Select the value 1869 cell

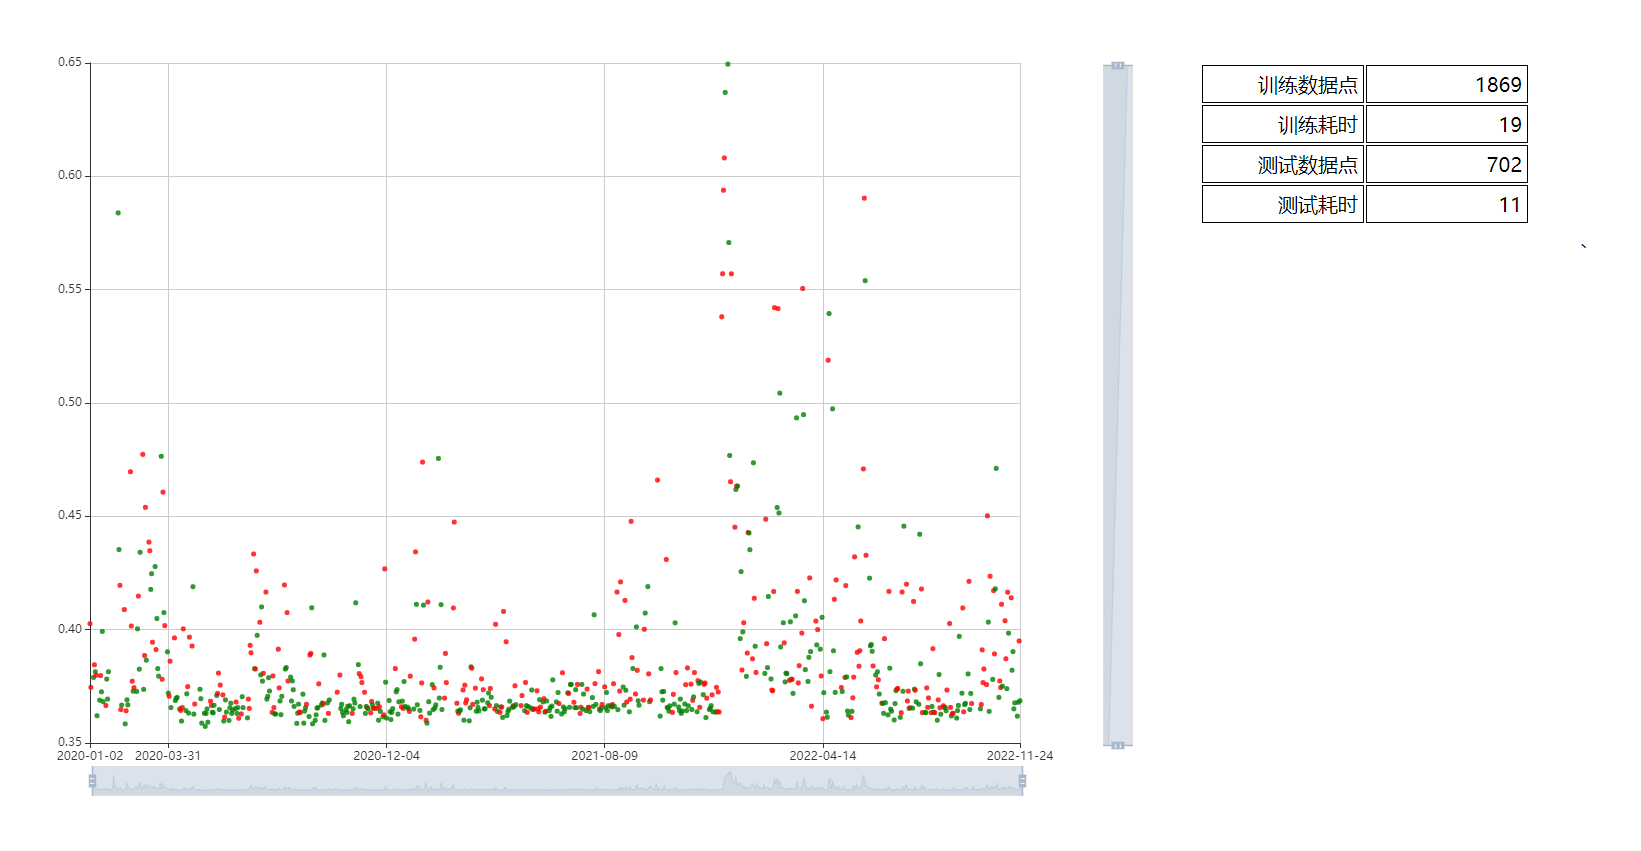point(1447,85)
